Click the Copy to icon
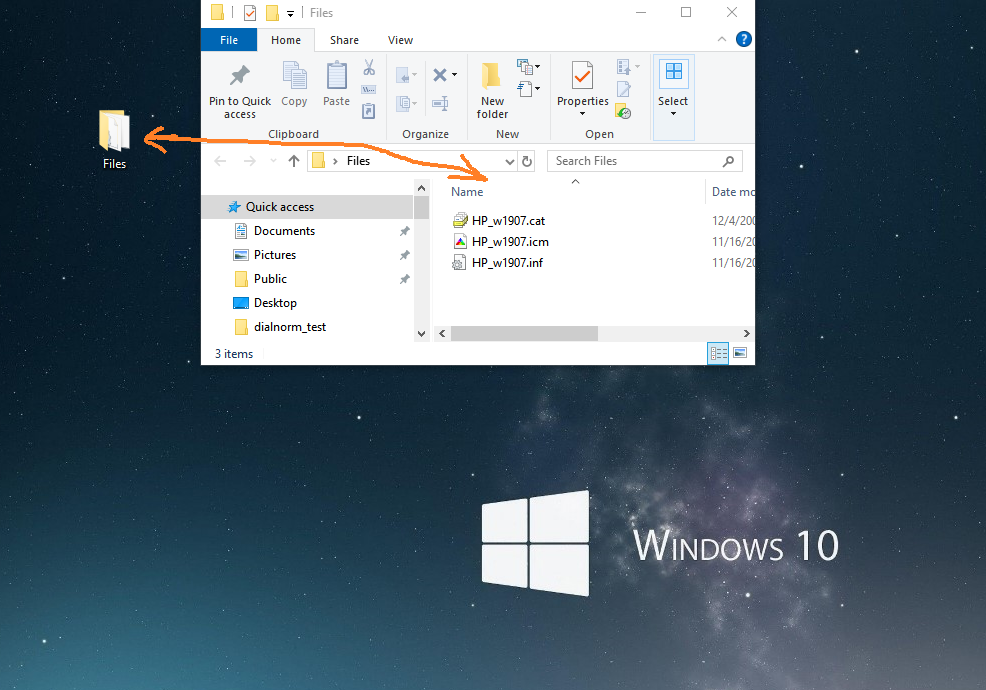Image resolution: width=986 pixels, height=690 pixels. click(403, 103)
